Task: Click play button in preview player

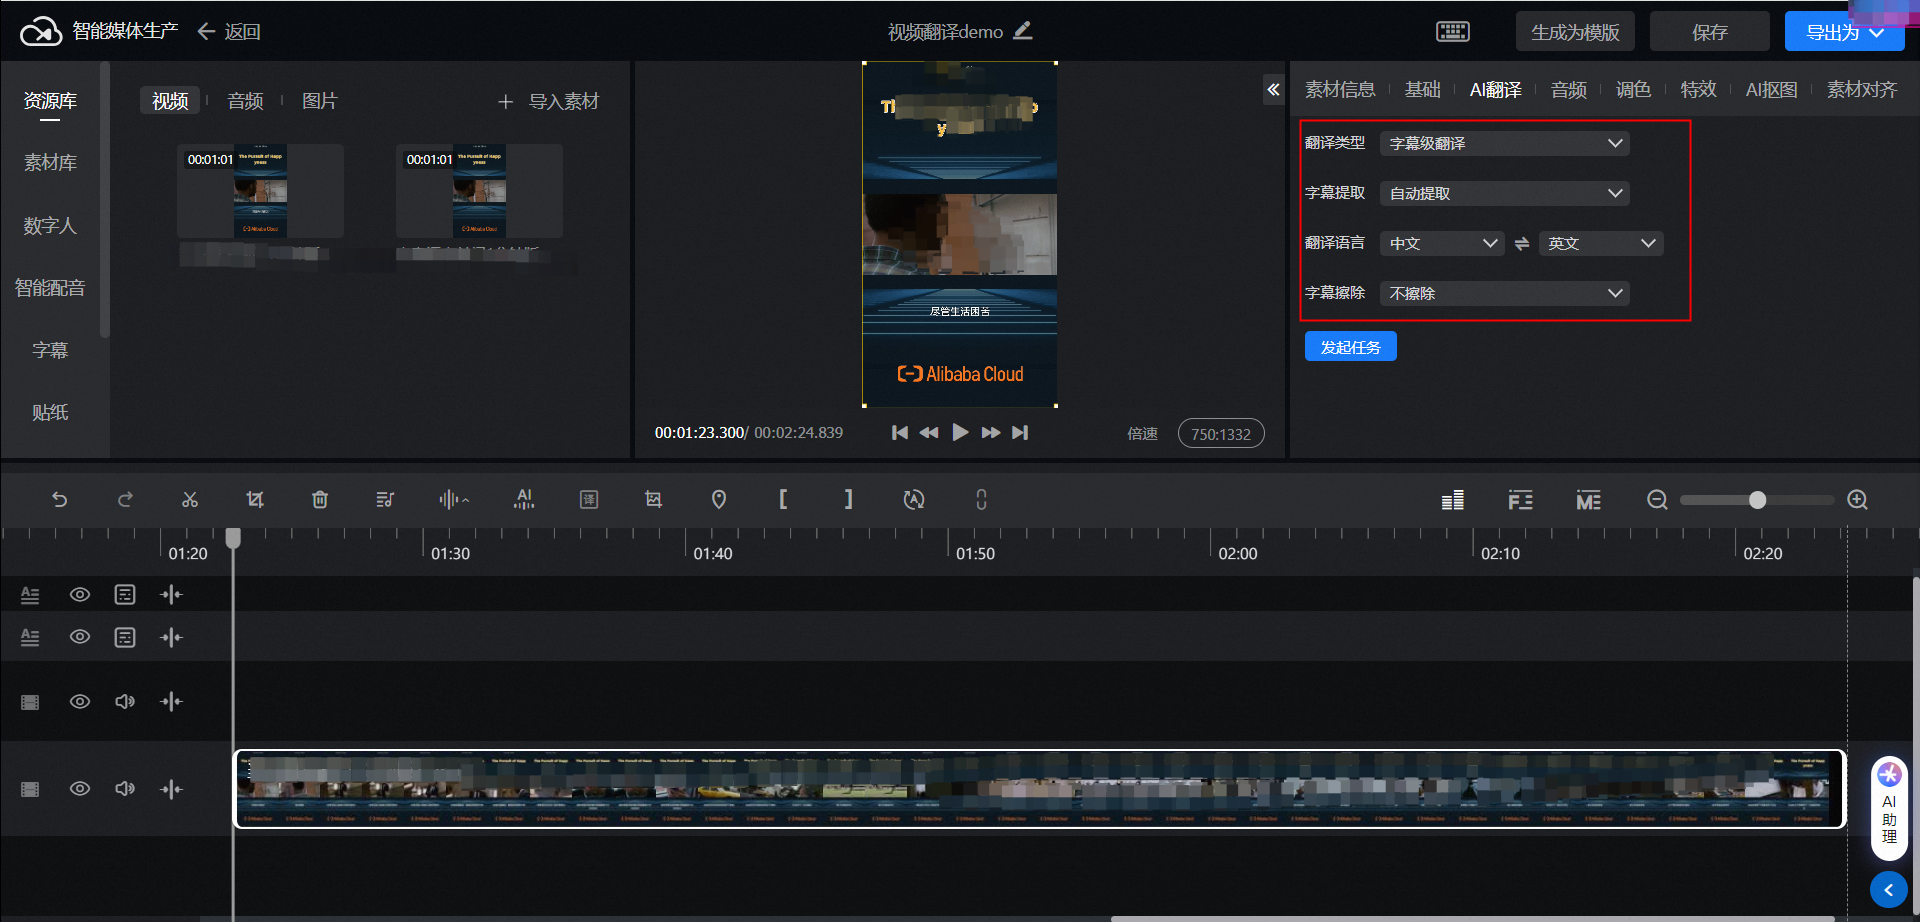Action: point(960,432)
